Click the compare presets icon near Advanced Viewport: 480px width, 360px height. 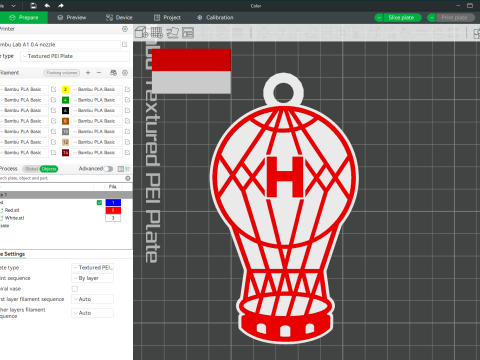tap(121, 169)
